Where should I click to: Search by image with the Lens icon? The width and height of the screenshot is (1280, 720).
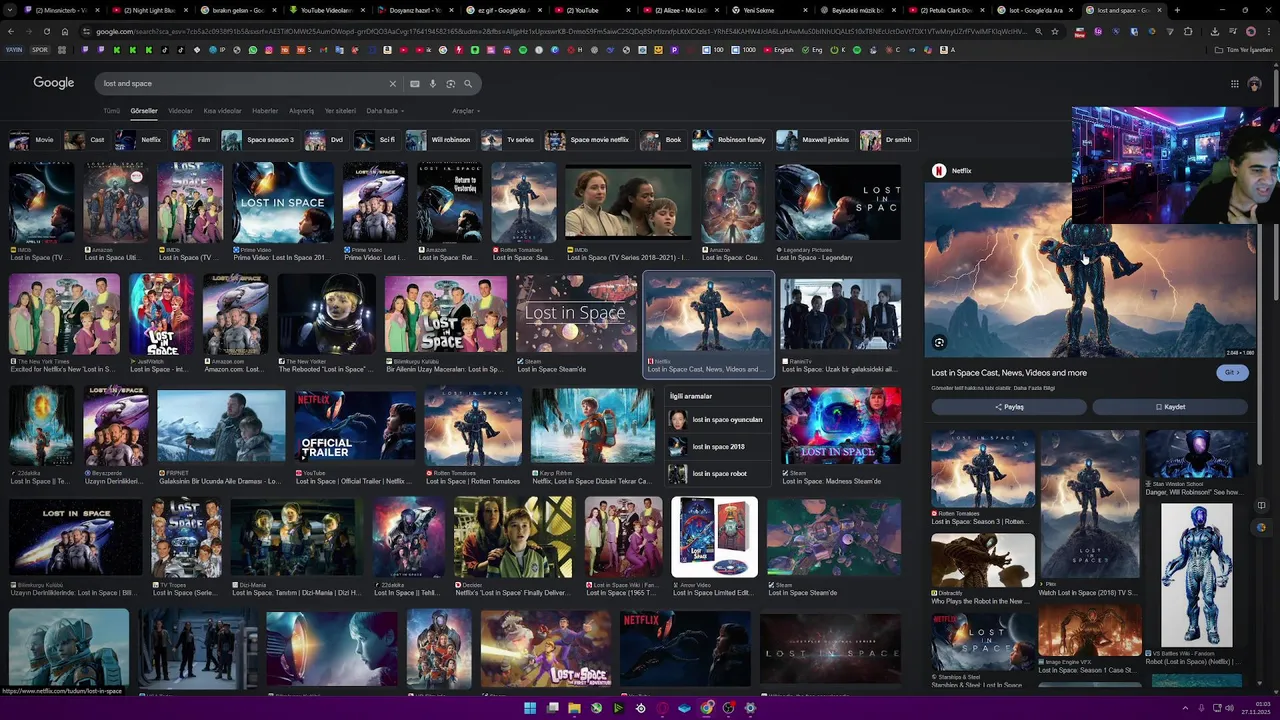(451, 84)
